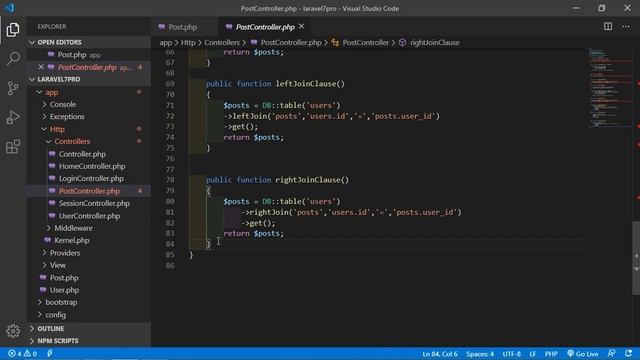Open UserController.php in the file tree

(89, 216)
